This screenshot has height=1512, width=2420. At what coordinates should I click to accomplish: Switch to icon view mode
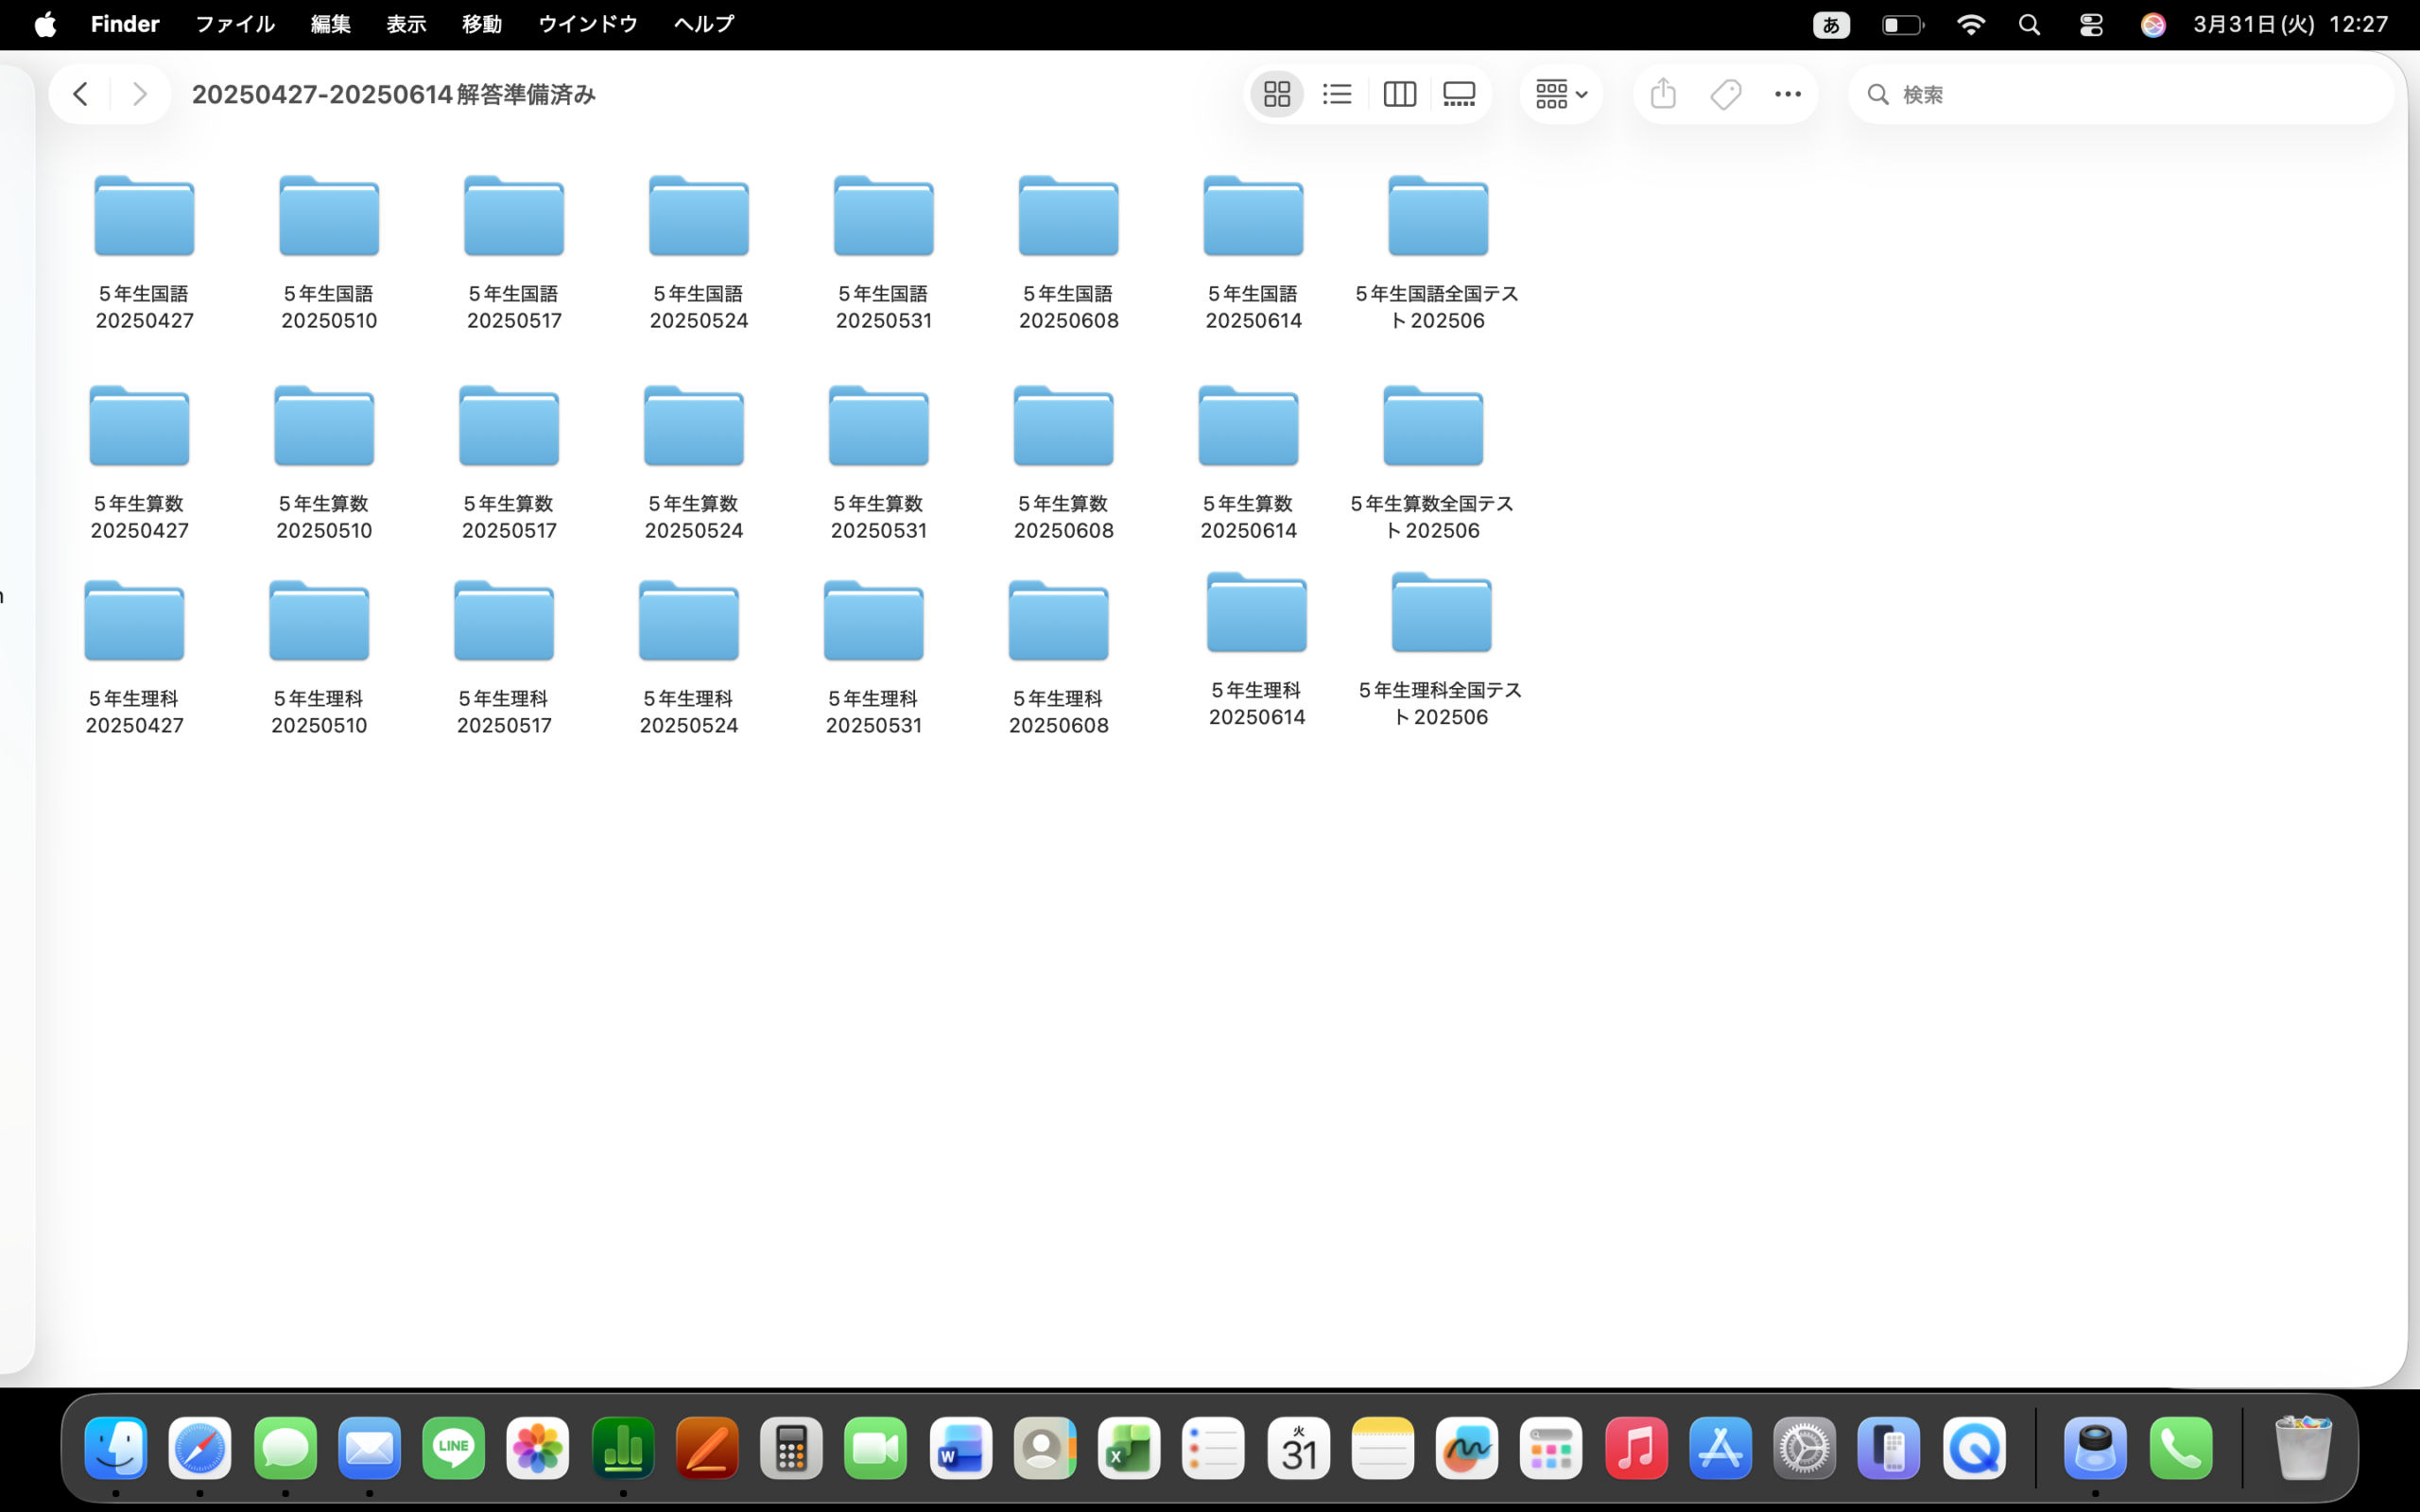point(1276,94)
